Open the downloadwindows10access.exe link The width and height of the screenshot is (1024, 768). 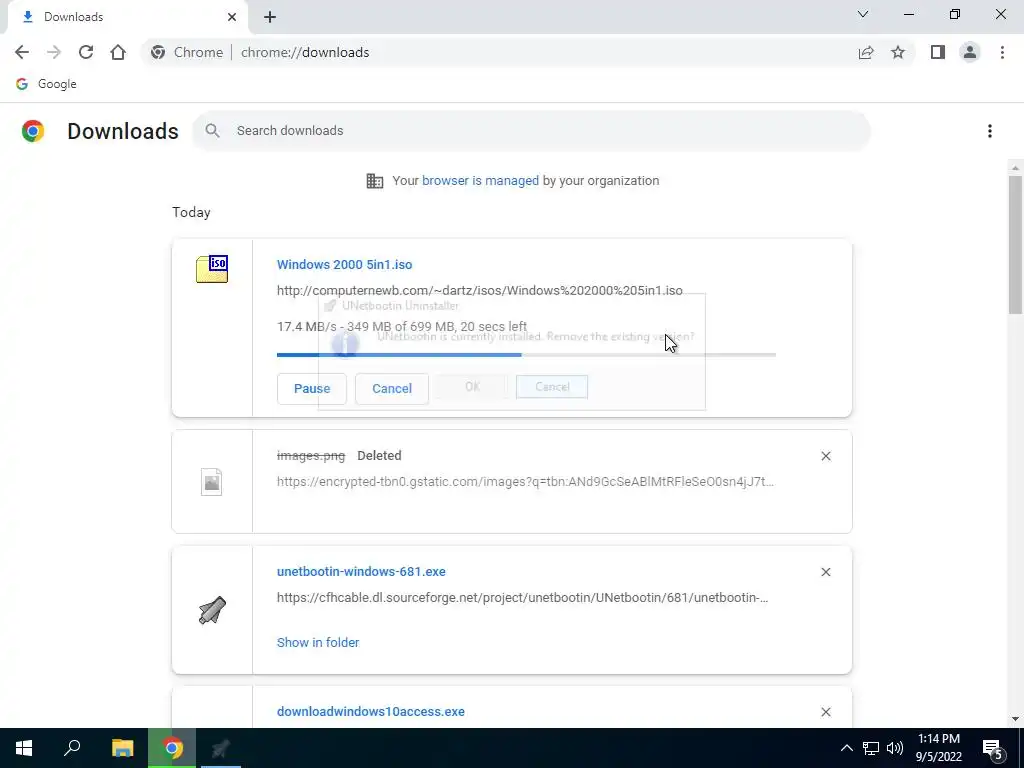pyautogui.click(x=370, y=712)
